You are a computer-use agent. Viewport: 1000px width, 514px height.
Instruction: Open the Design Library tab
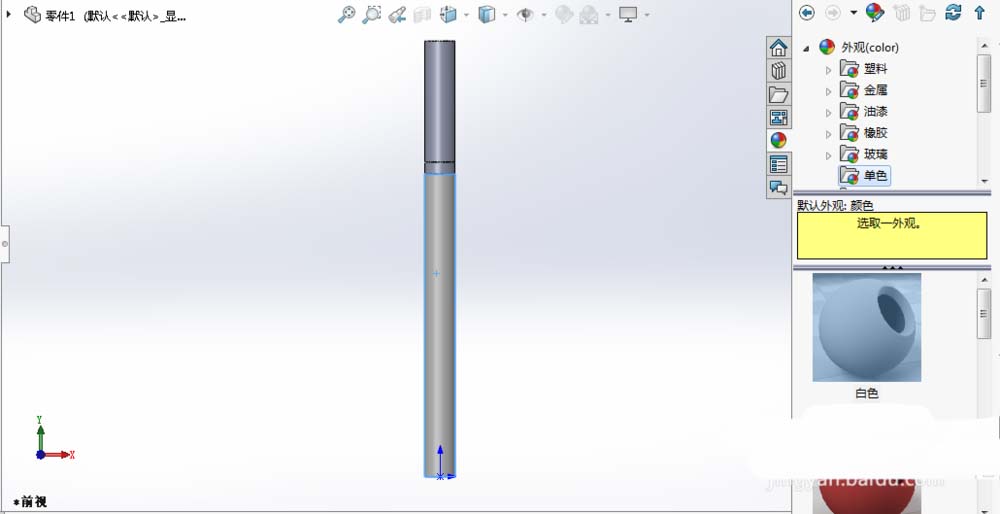(778, 70)
